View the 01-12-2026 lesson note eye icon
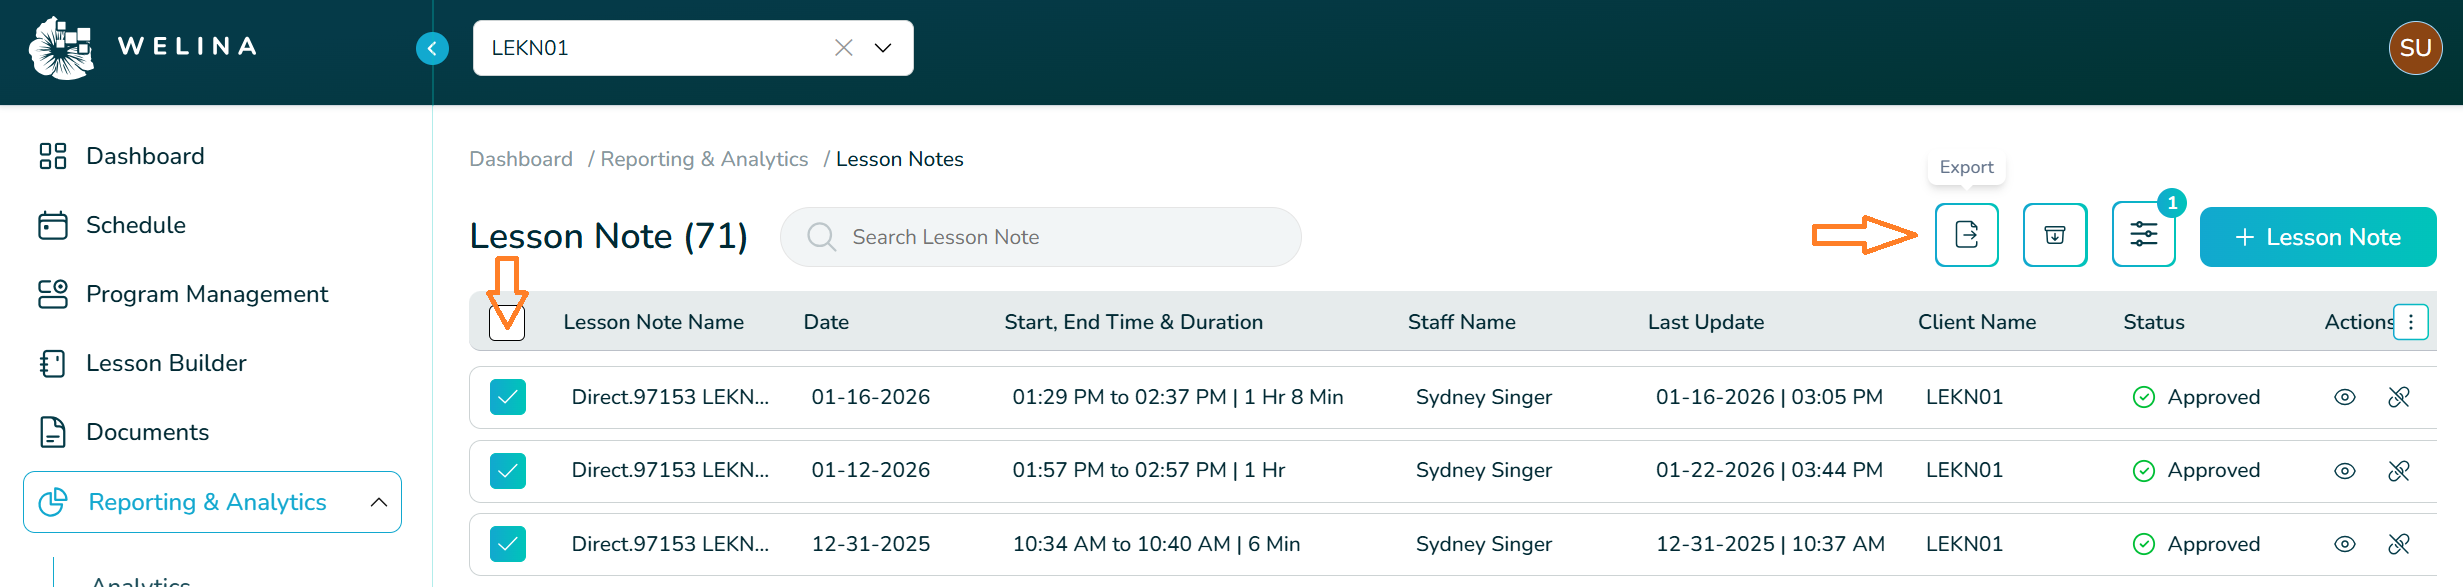 [x=2344, y=470]
